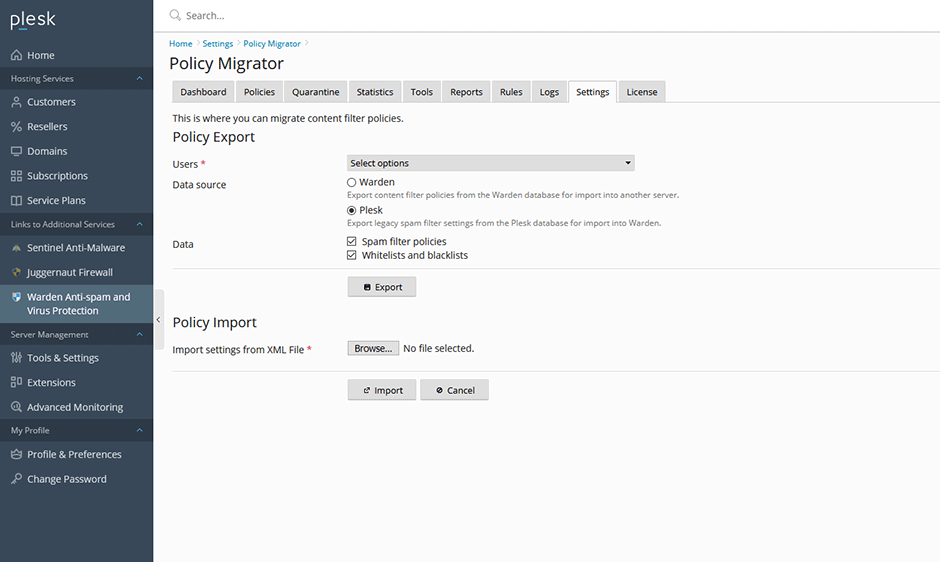
Task: Click the Home house icon in sidebar
Action: (x=16, y=55)
